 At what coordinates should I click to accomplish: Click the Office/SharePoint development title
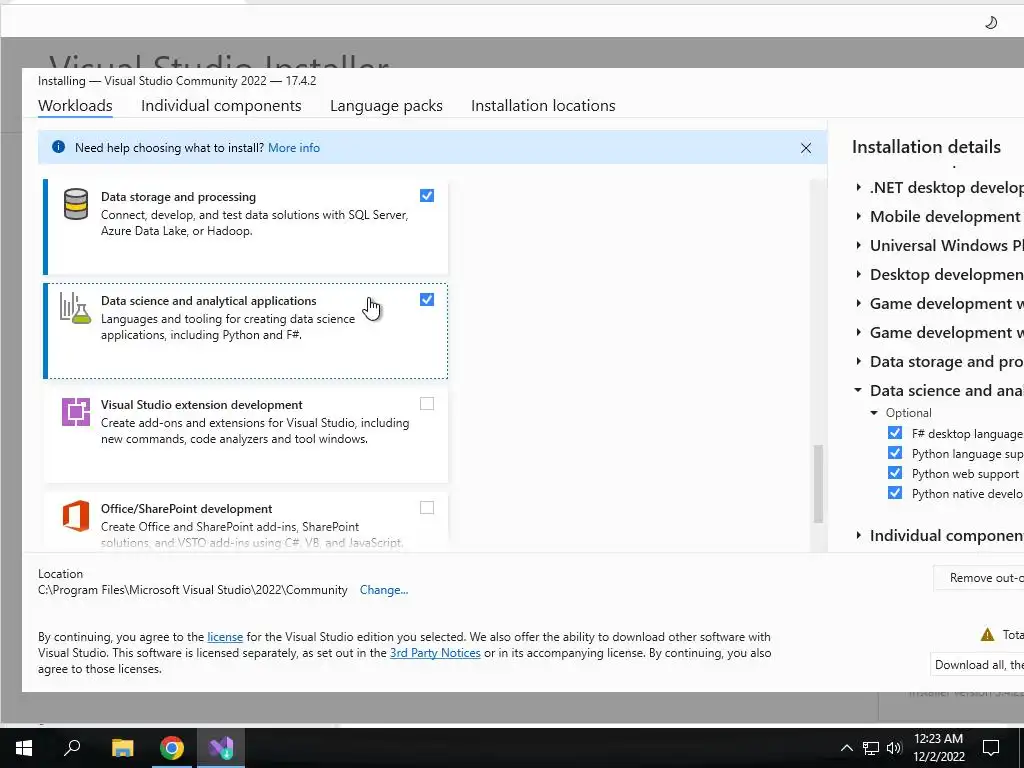tap(187, 509)
